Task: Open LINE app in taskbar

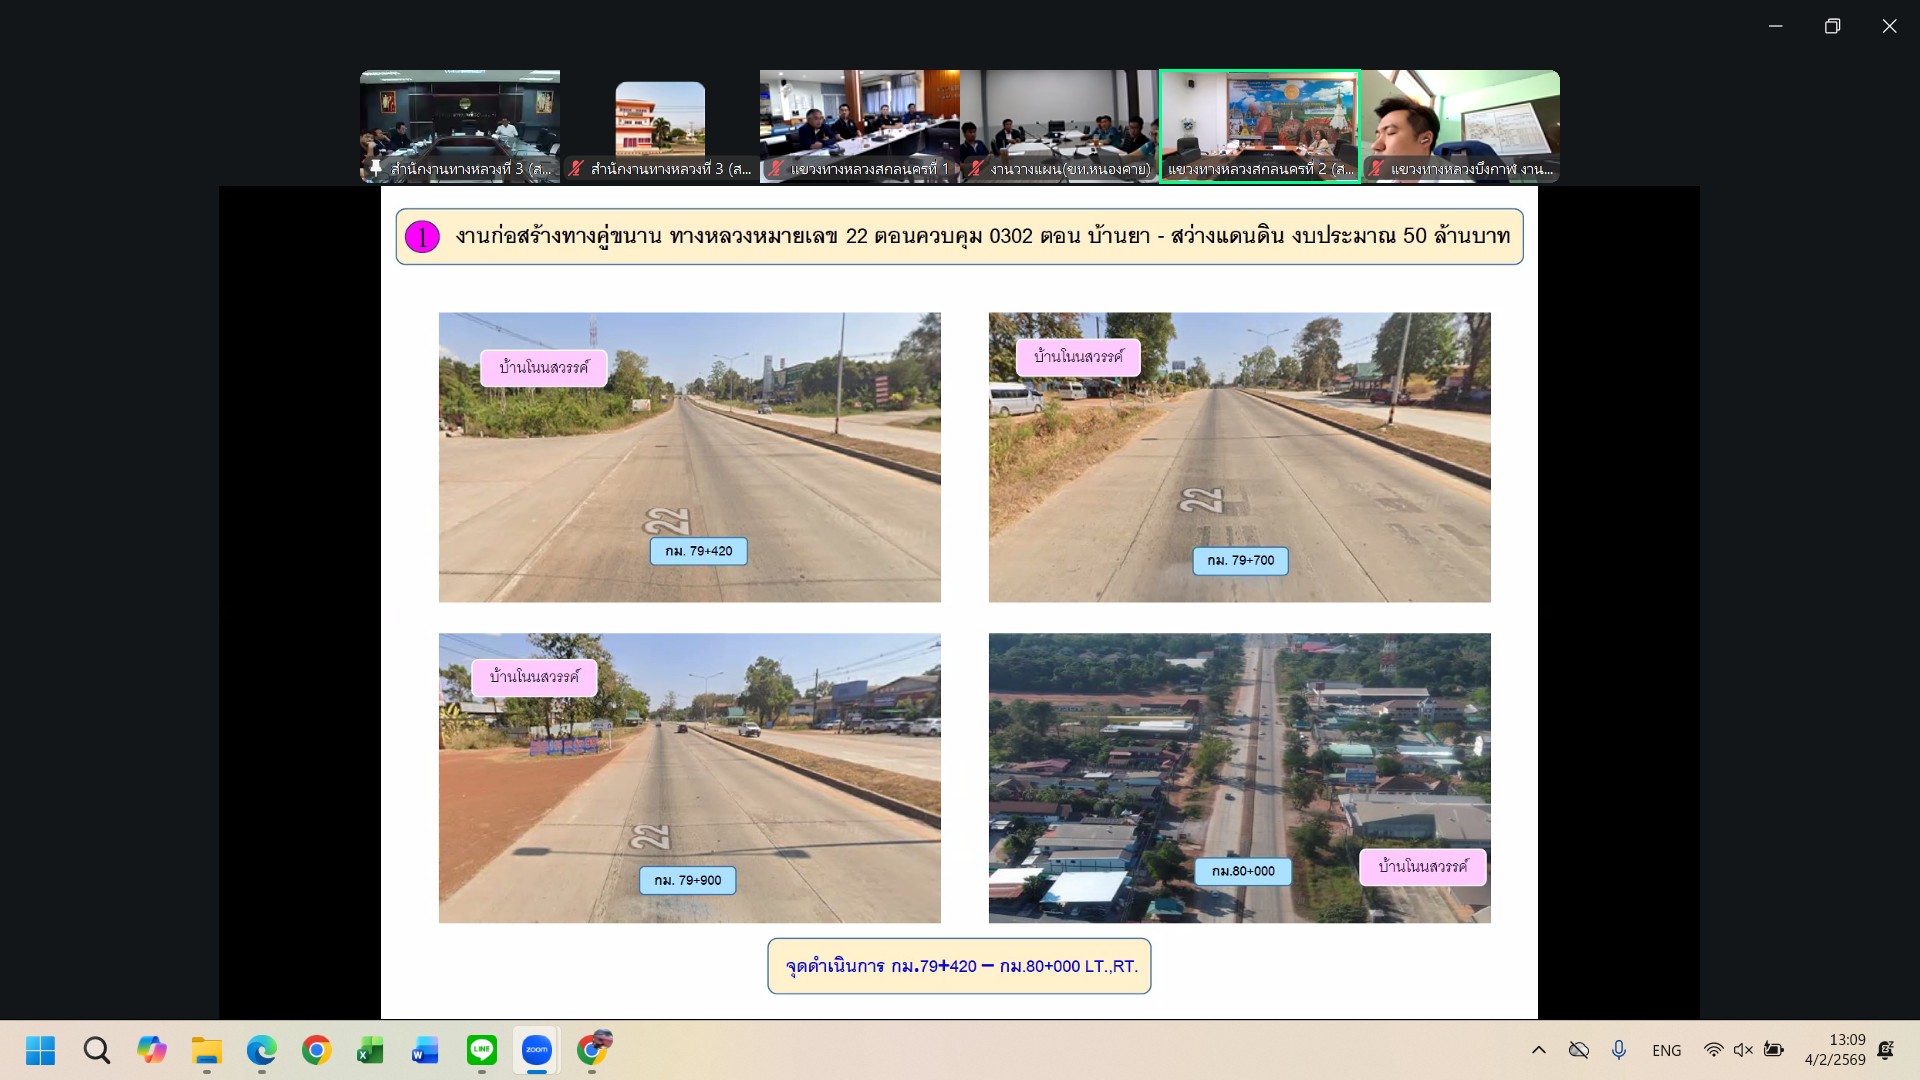Action: point(482,1050)
